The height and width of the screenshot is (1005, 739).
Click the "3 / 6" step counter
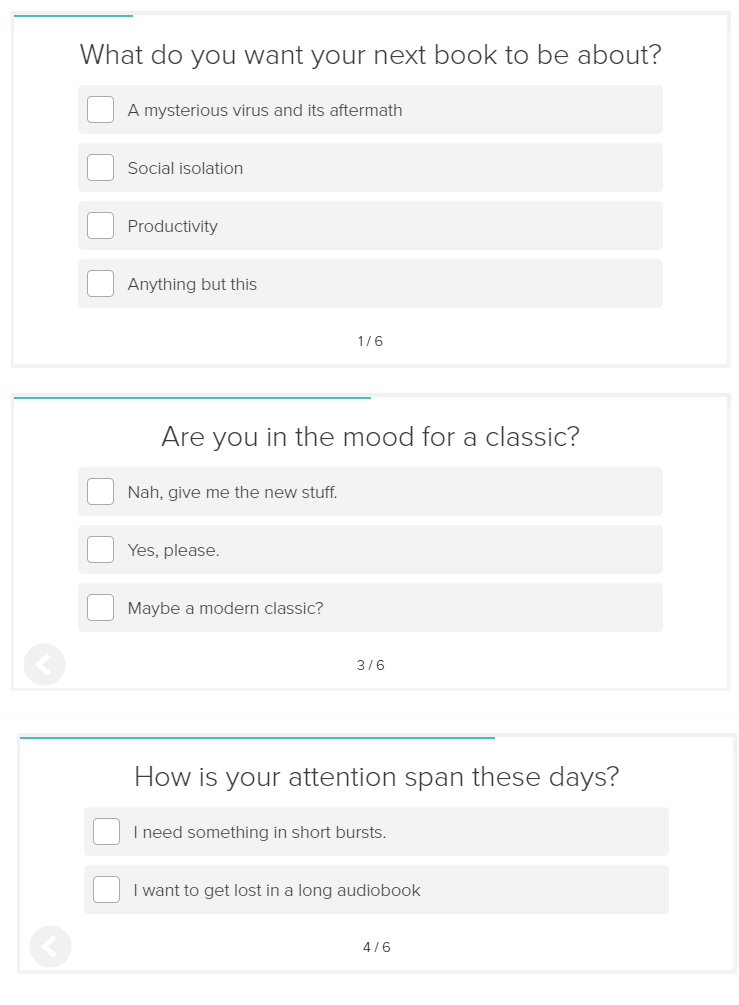[369, 664]
